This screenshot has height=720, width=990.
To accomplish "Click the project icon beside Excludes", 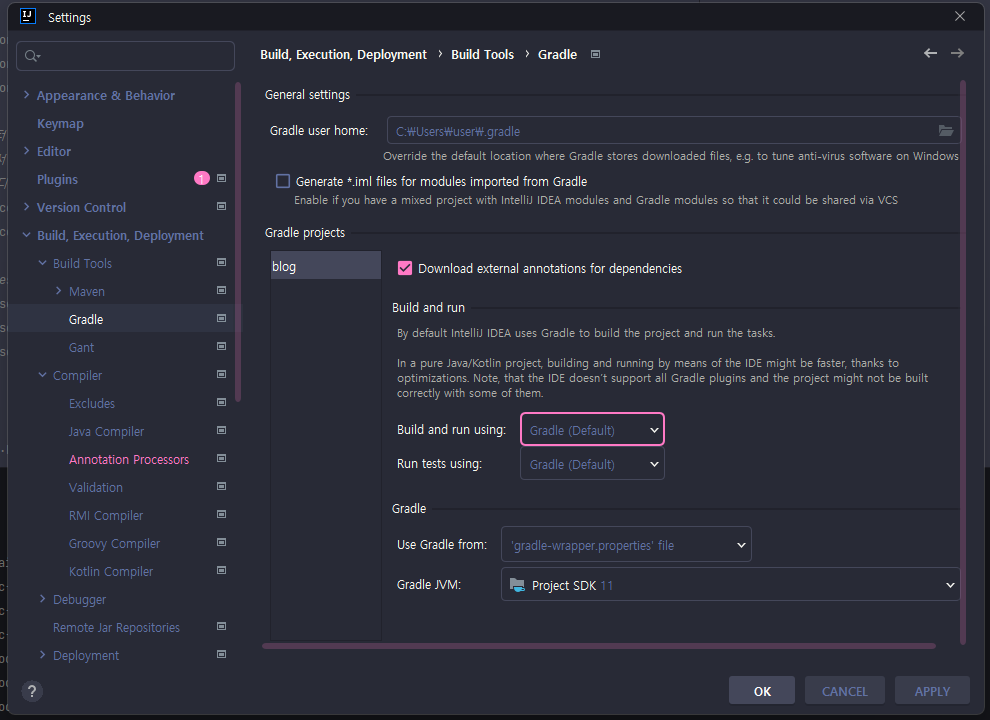I will [222, 402].
